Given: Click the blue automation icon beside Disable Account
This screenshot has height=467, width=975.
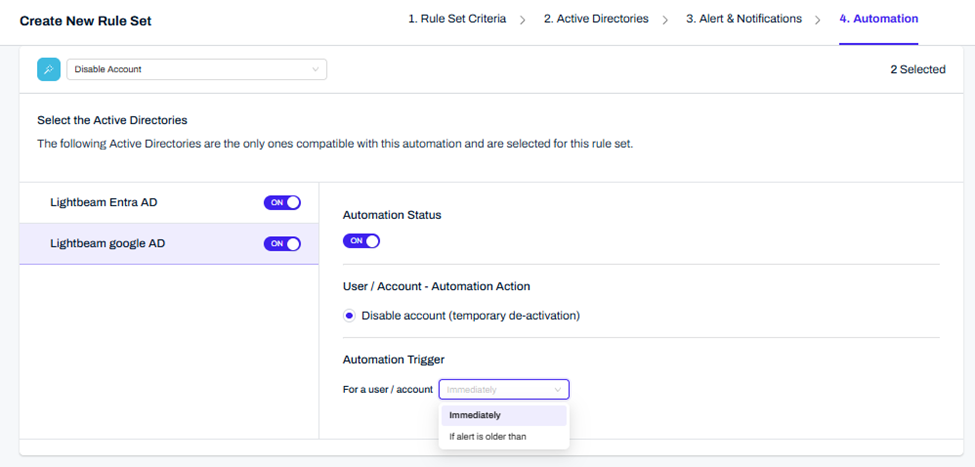Looking at the screenshot, I should pos(48,69).
